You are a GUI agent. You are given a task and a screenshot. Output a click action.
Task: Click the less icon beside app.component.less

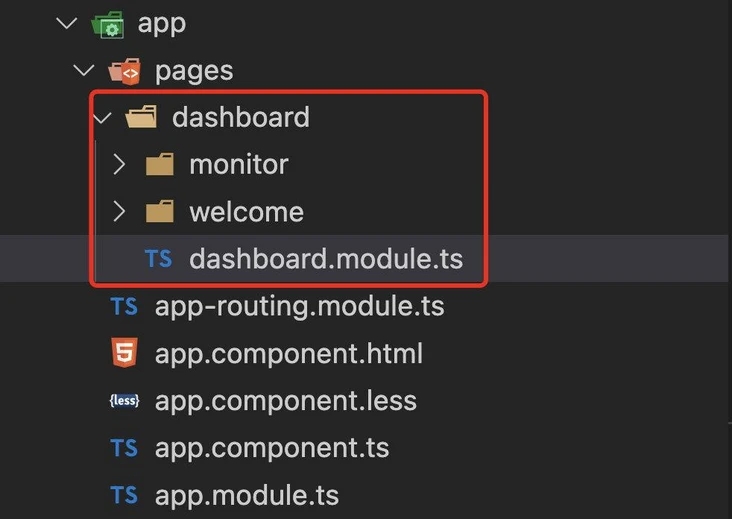[124, 401]
